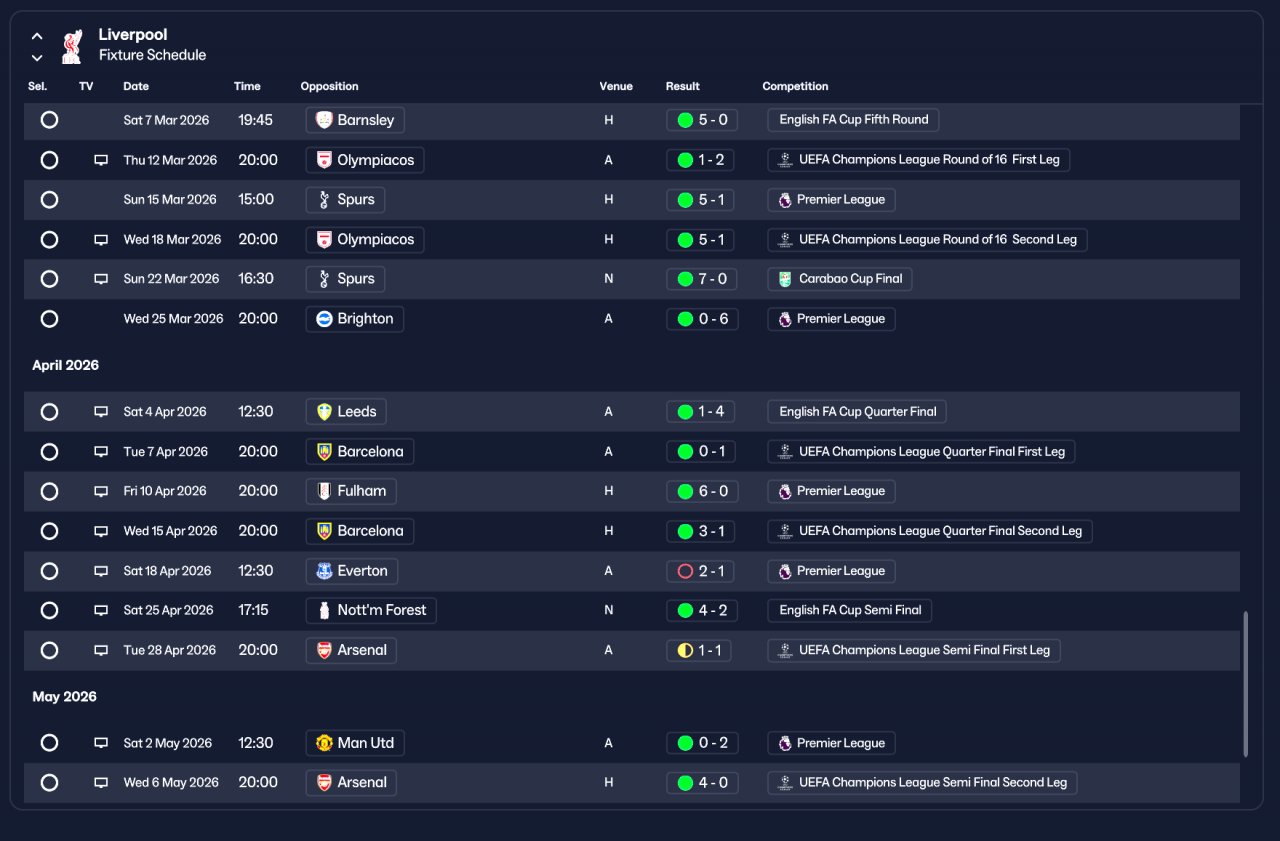
Task: Sort by the Competition column header
Action: tap(795, 86)
